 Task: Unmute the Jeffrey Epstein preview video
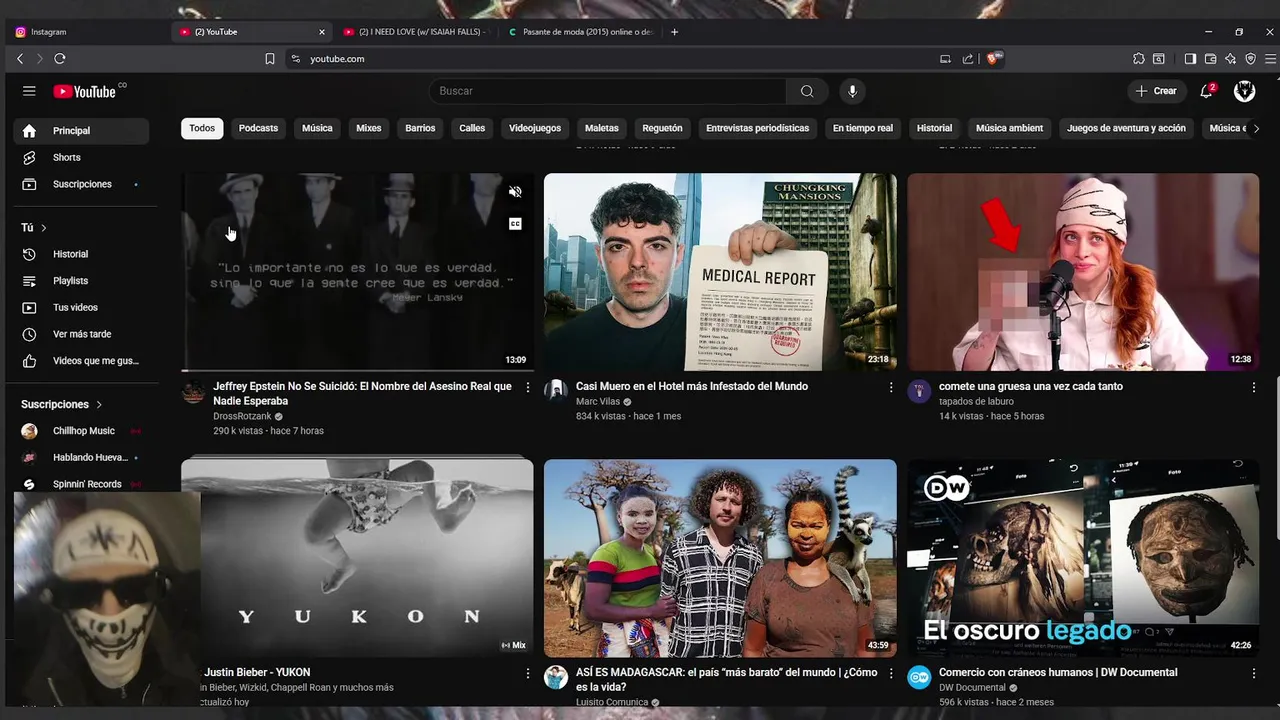click(x=515, y=192)
